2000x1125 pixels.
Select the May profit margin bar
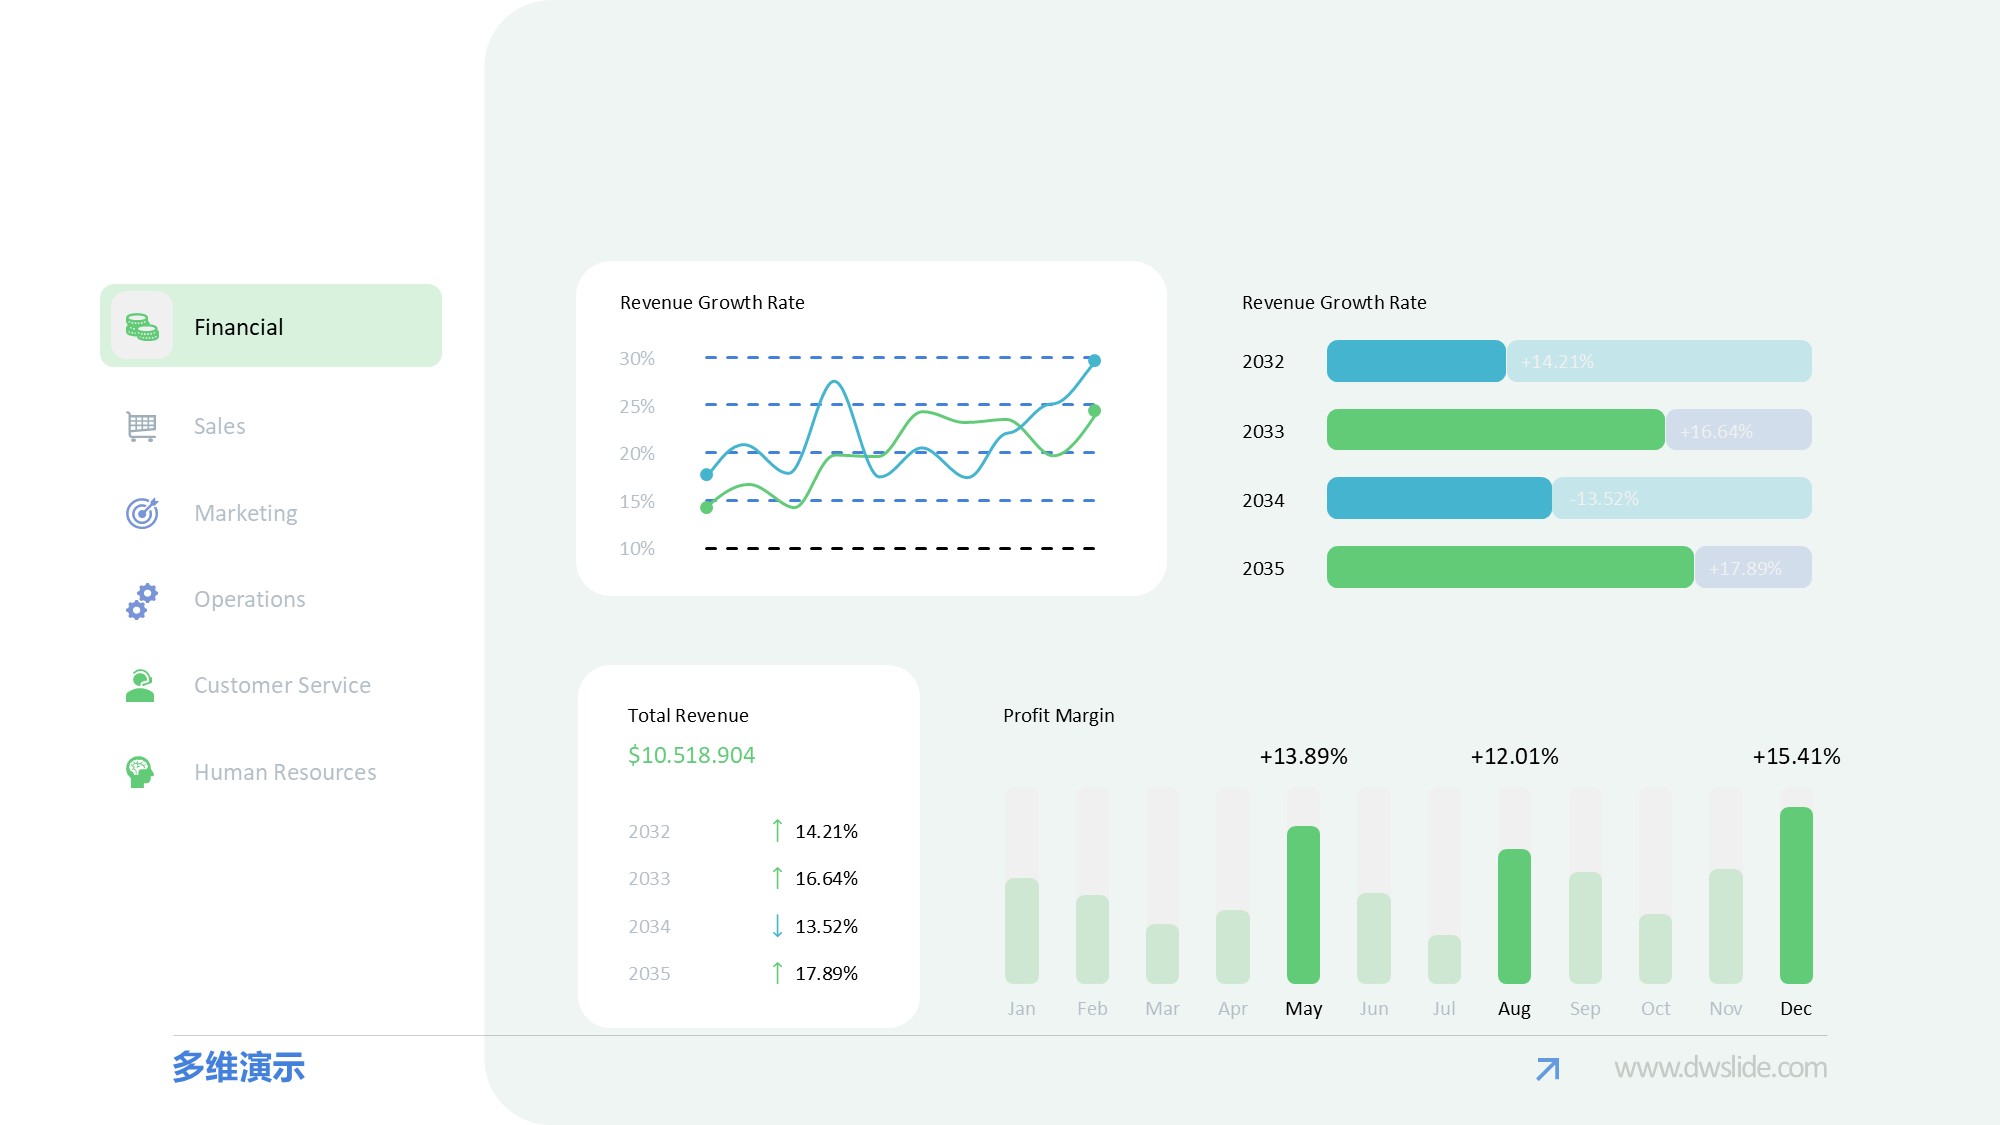(1303, 904)
